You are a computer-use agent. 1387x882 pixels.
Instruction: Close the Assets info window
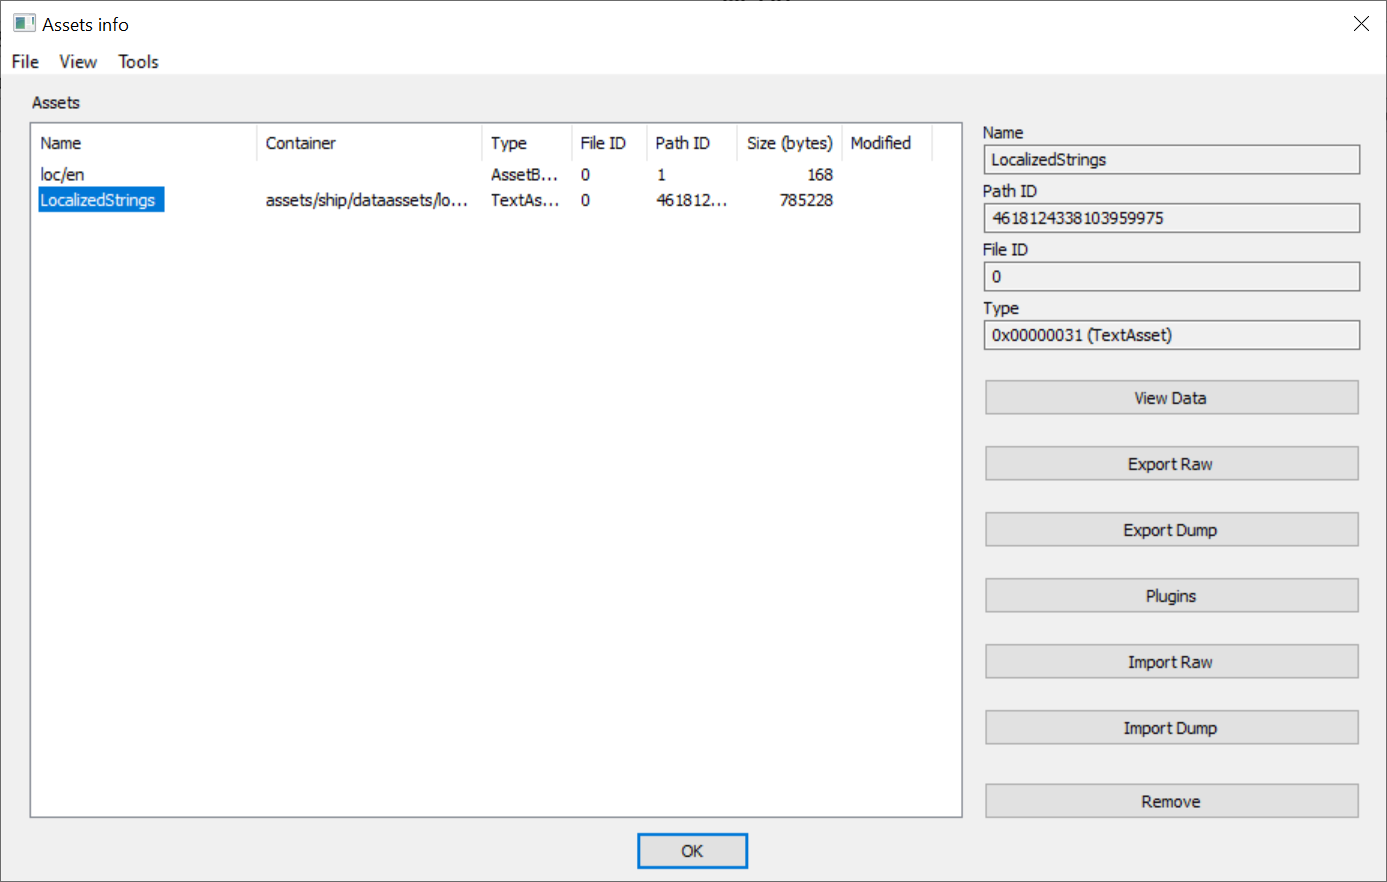(x=1361, y=24)
